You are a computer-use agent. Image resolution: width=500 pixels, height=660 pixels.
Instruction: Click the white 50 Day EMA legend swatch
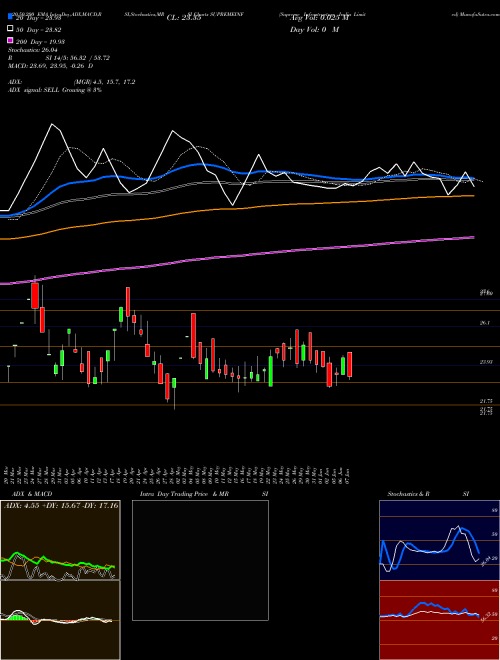coord(11,29)
